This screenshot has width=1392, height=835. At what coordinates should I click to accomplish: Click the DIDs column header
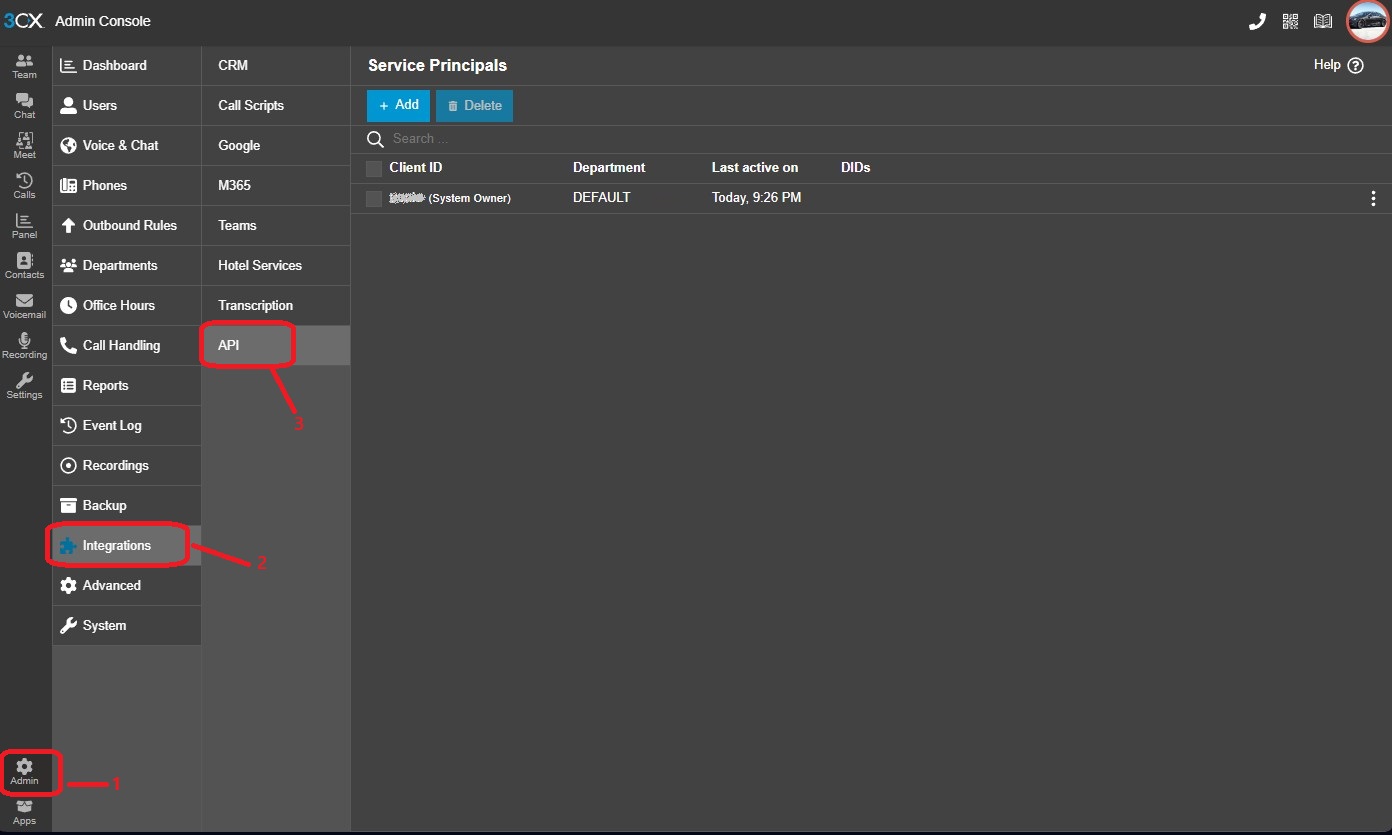pos(856,168)
